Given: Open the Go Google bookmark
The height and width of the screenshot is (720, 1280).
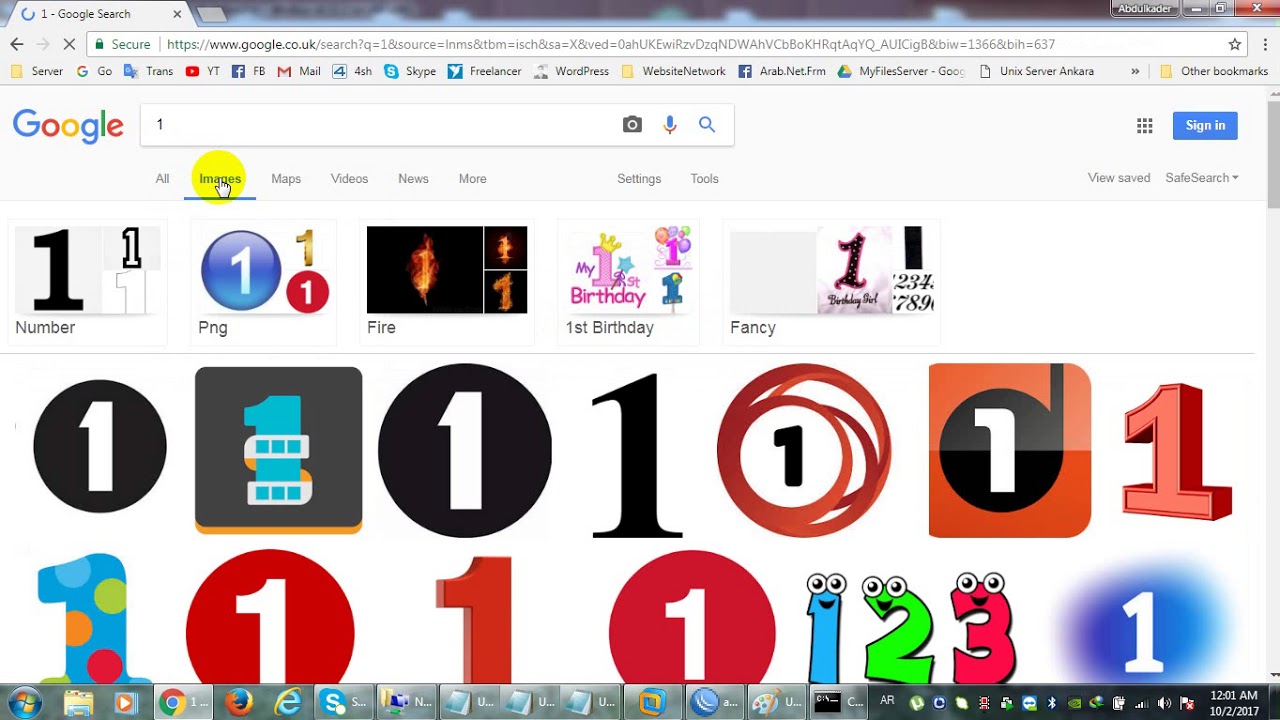Looking at the screenshot, I should (x=94, y=72).
